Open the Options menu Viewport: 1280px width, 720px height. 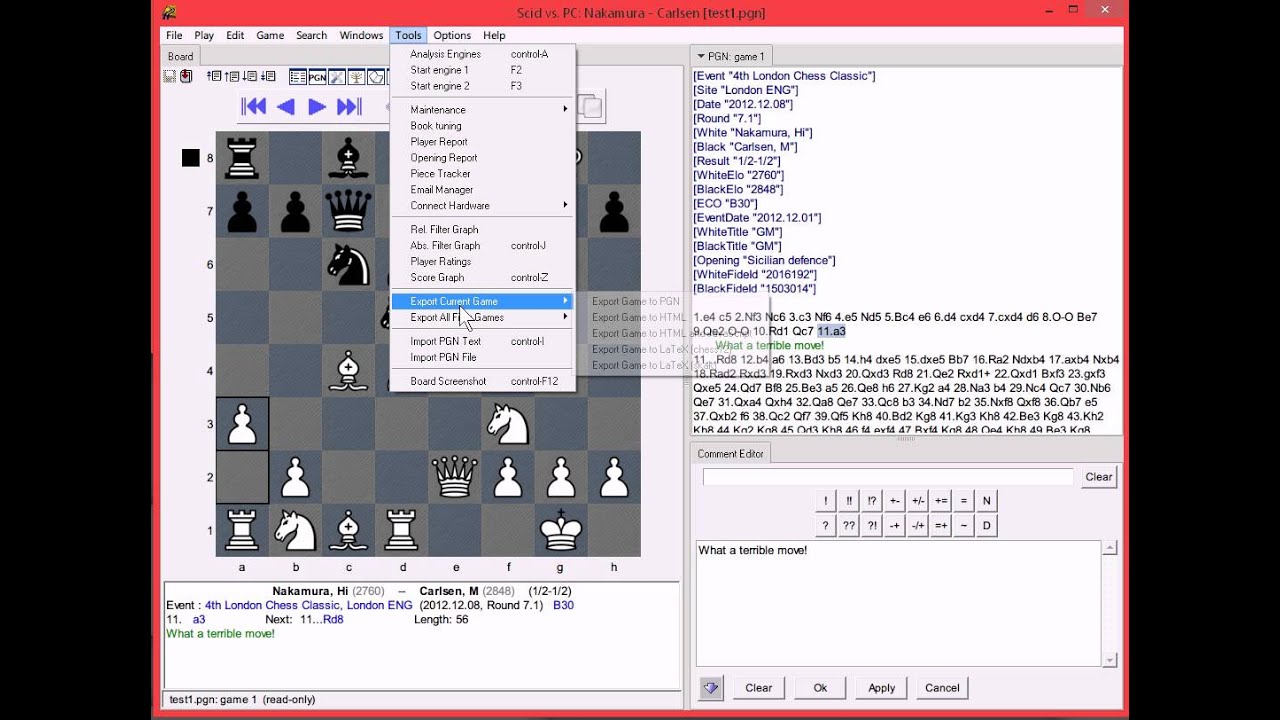(452, 35)
